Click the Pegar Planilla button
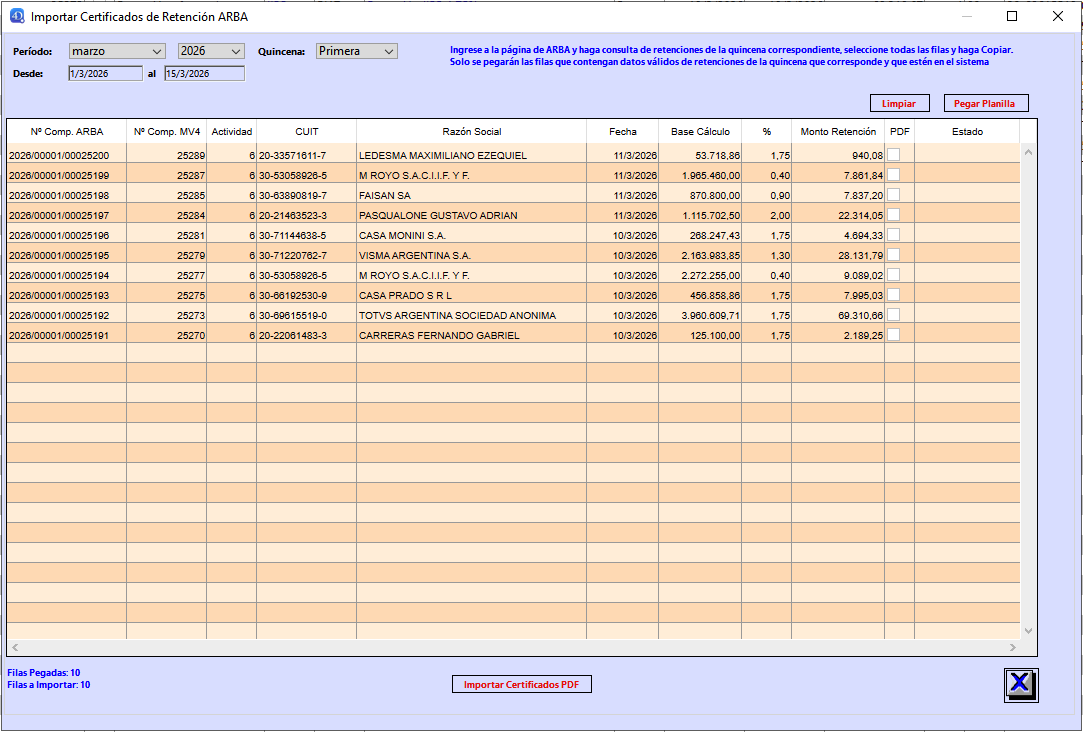 pyautogui.click(x=985, y=103)
